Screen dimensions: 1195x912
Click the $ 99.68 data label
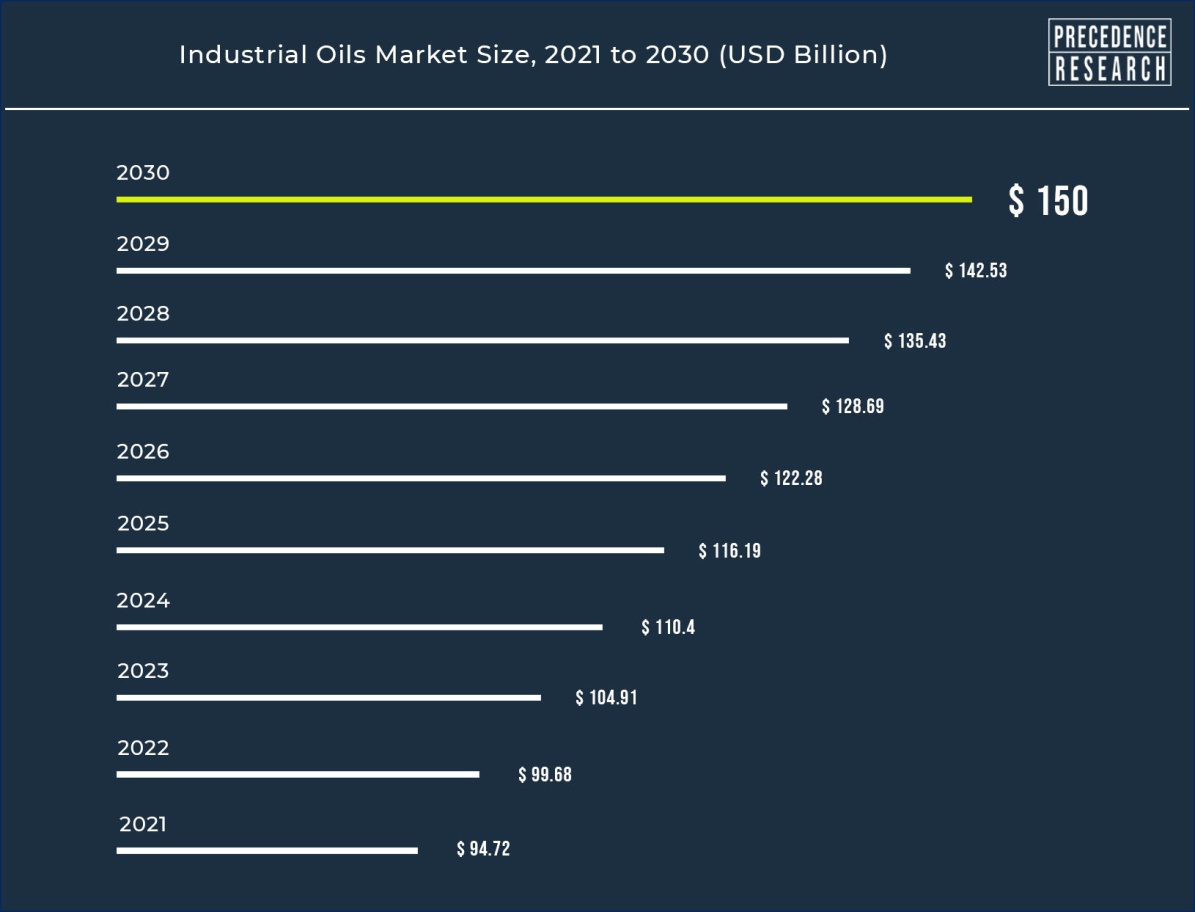coord(543,774)
